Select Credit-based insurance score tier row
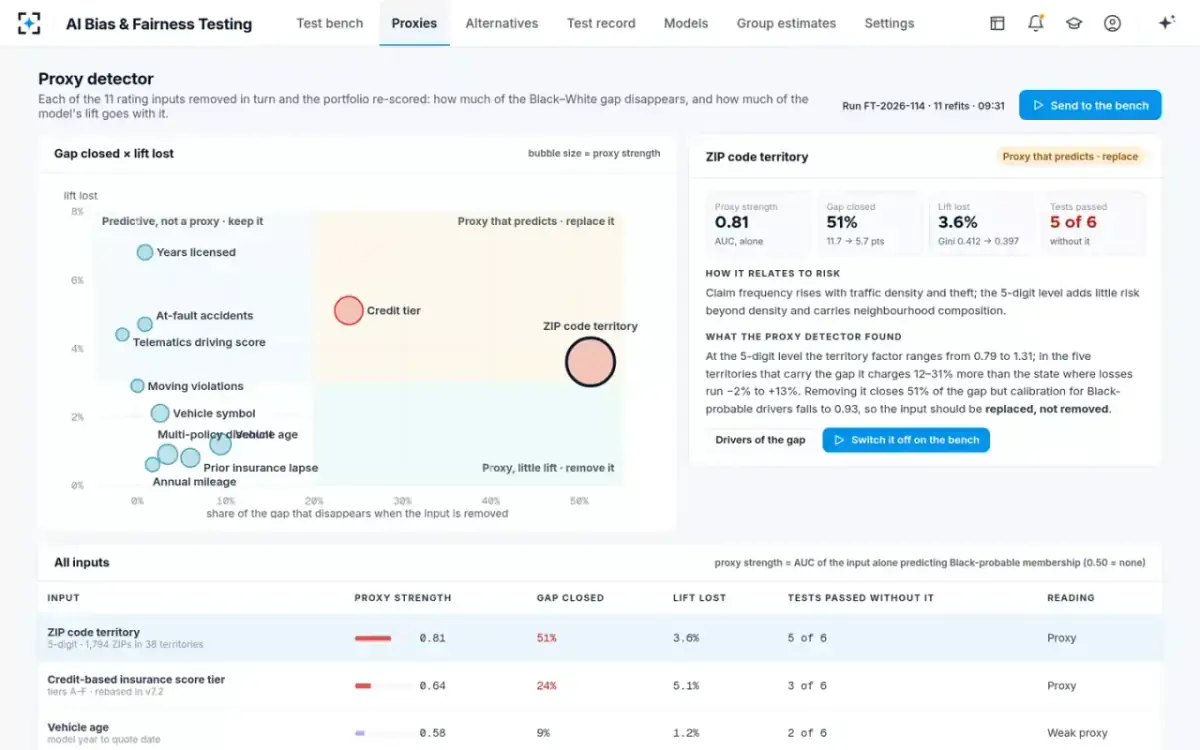 point(600,685)
